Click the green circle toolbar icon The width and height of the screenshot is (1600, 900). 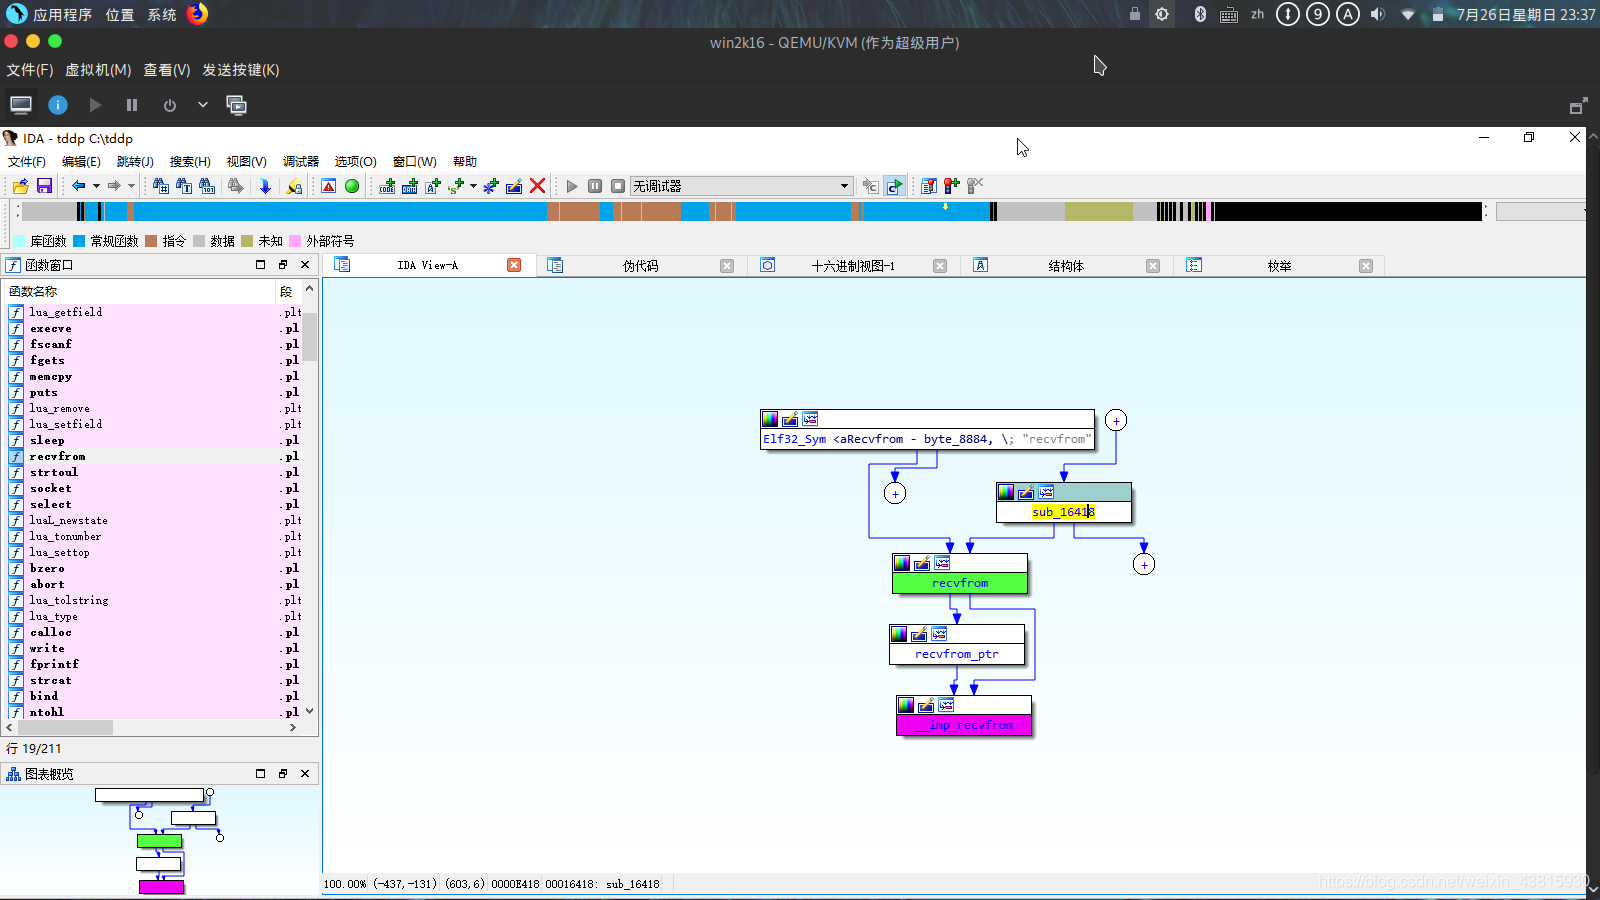pos(352,186)
